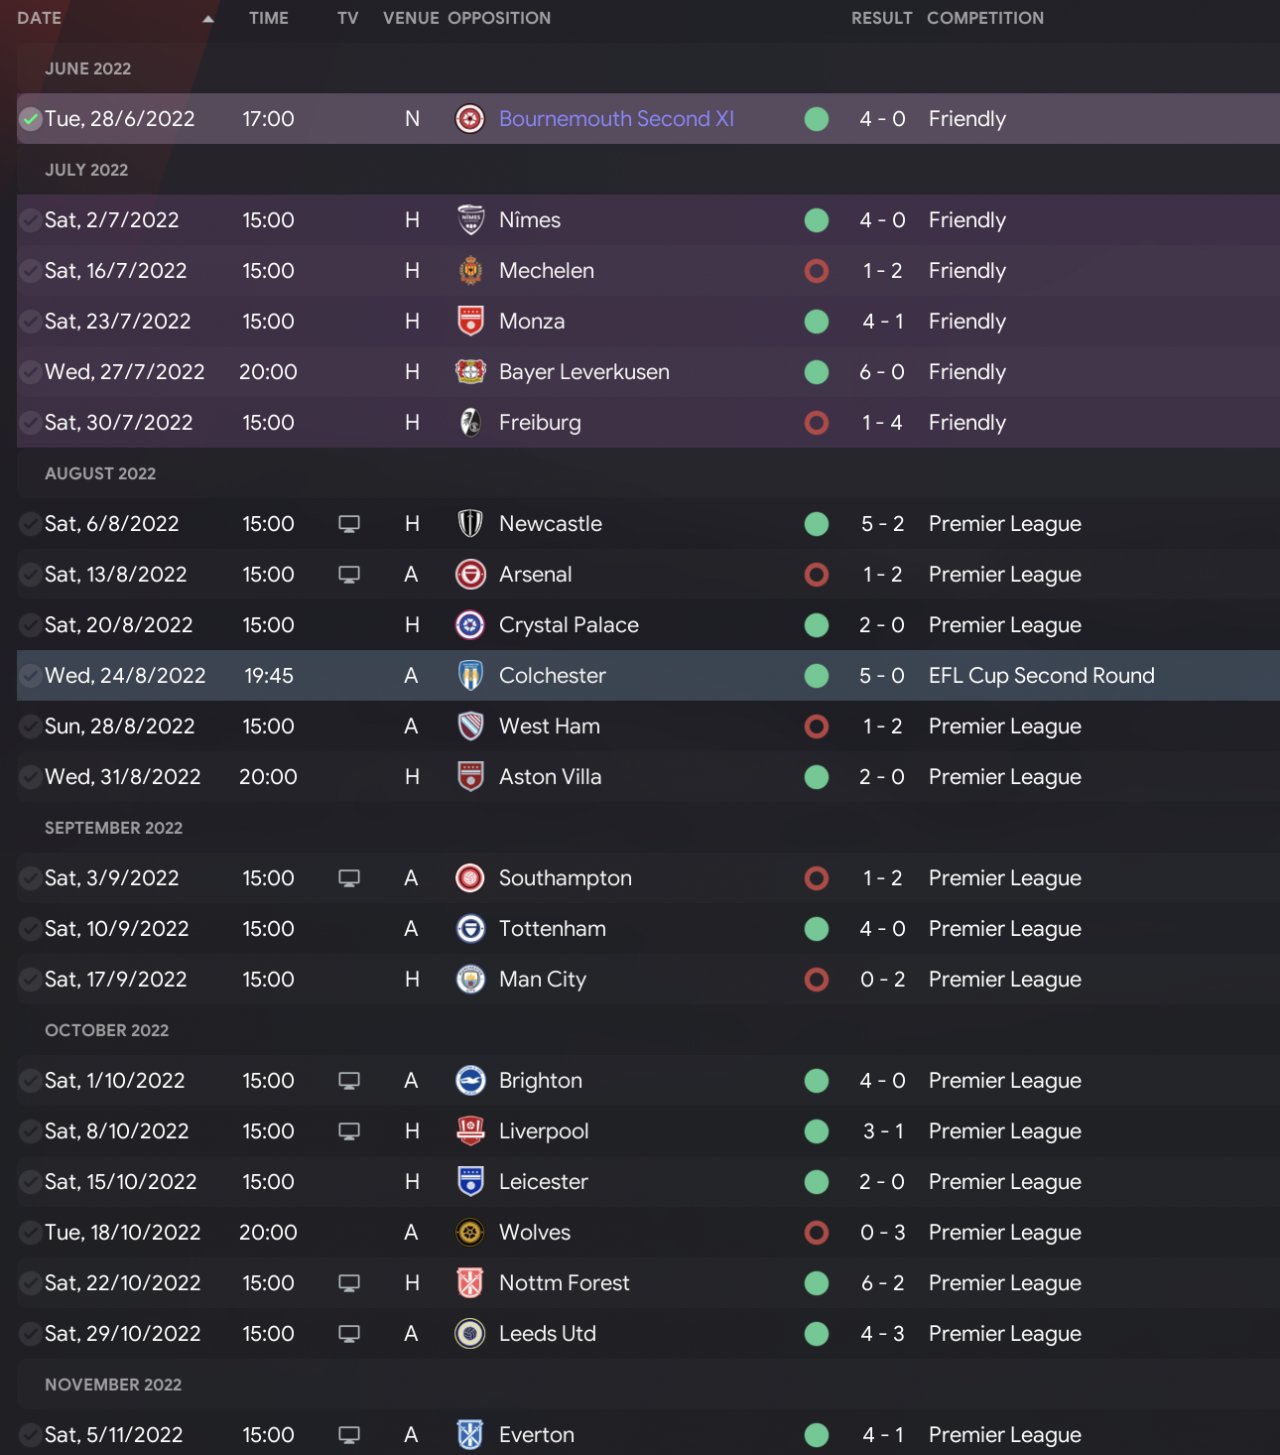Toggle the checkmark beside the Colchester match
1280x1455 pixels.
pos(30,676)
